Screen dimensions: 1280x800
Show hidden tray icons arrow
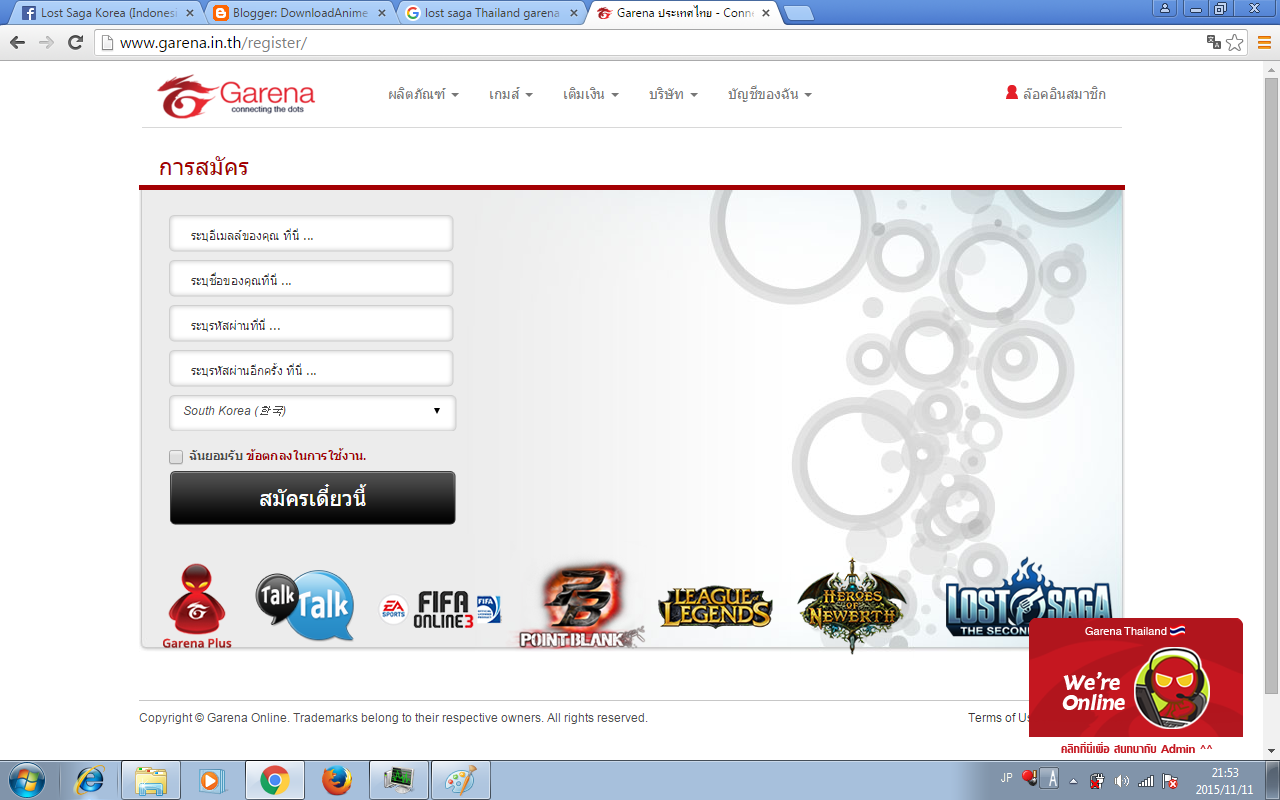coord(1074,781)
